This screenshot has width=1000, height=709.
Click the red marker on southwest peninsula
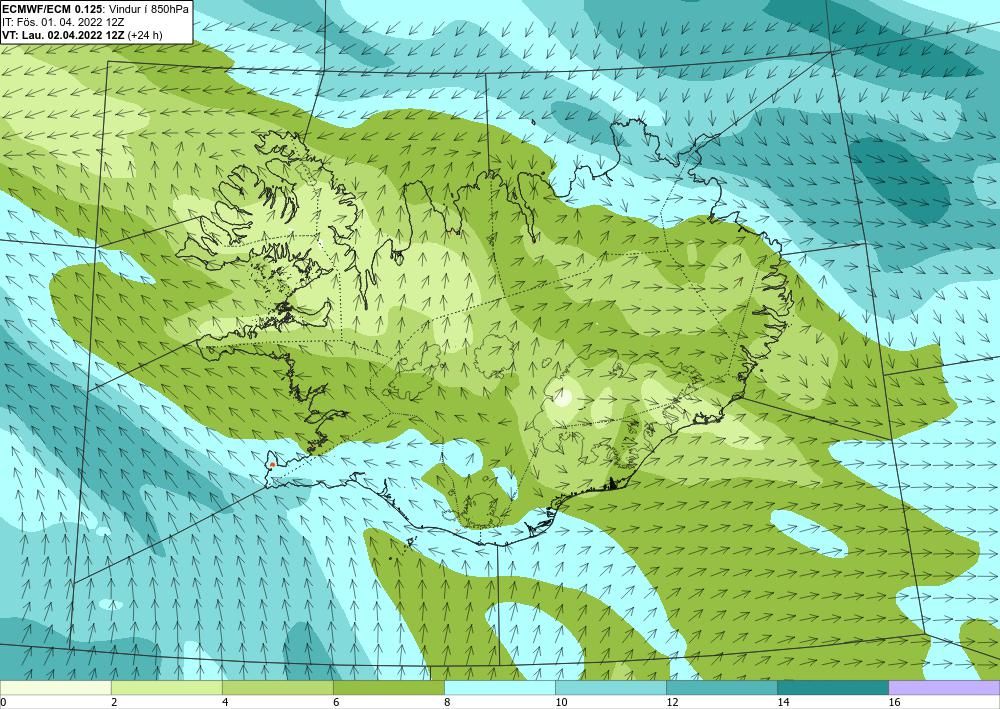click(x=272, y=465)
